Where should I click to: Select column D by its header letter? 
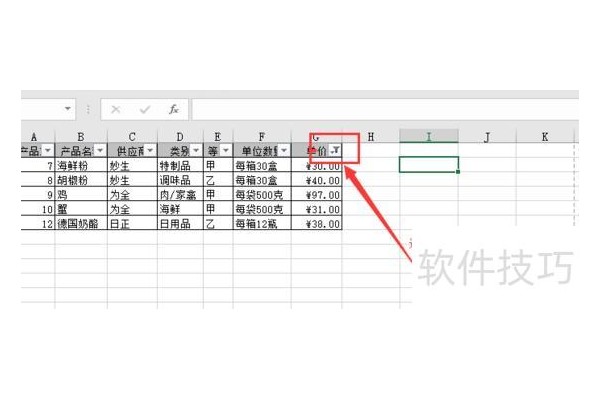180,137
